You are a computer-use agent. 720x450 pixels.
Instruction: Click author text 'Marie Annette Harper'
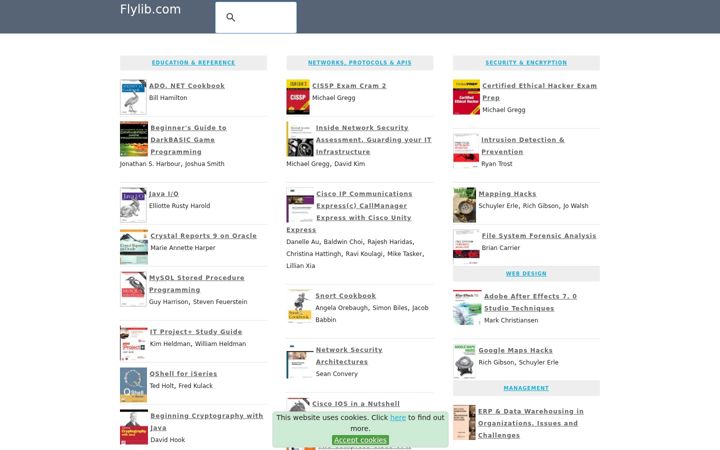click(182, 248)
